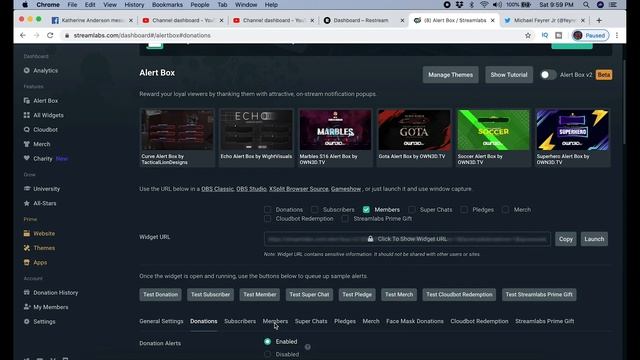Open Themes in Prime section

click(x=40, y=248)
